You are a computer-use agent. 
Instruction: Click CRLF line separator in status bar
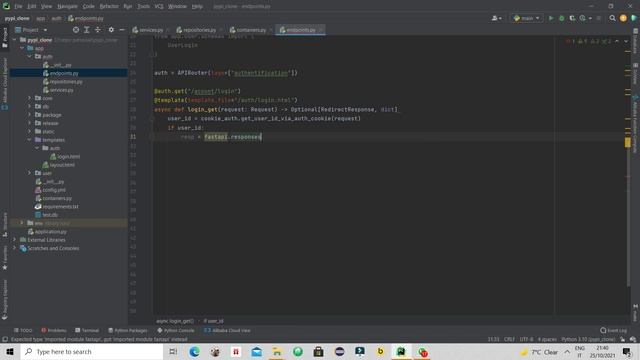click(x=509, y=339)
